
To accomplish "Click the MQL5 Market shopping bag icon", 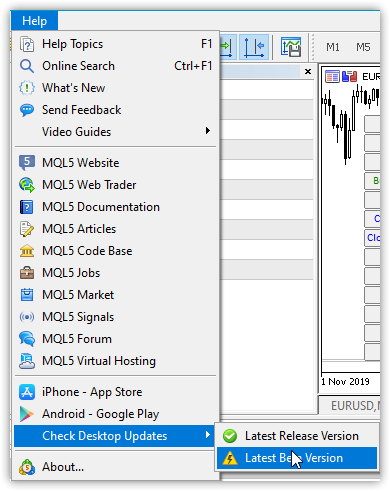I will pos(27,295).
